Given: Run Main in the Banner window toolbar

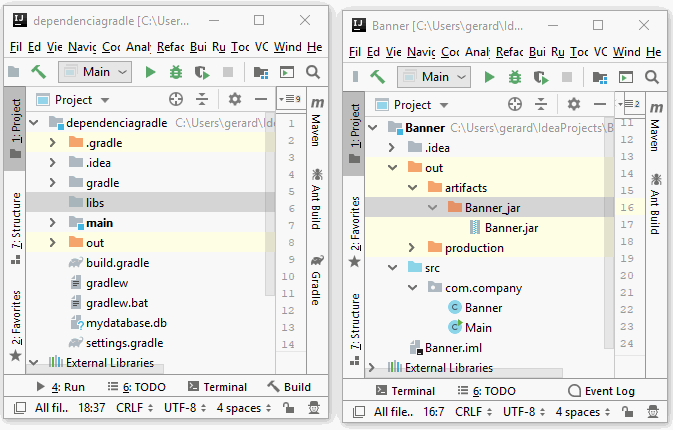Looking at the screenshot, I should point(490,77).
